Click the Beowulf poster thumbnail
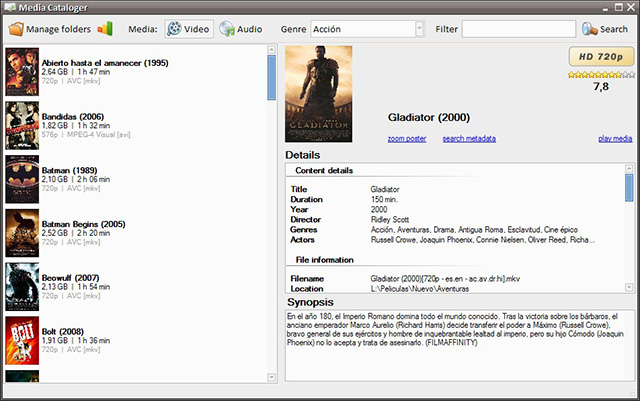 coord(22,287)
